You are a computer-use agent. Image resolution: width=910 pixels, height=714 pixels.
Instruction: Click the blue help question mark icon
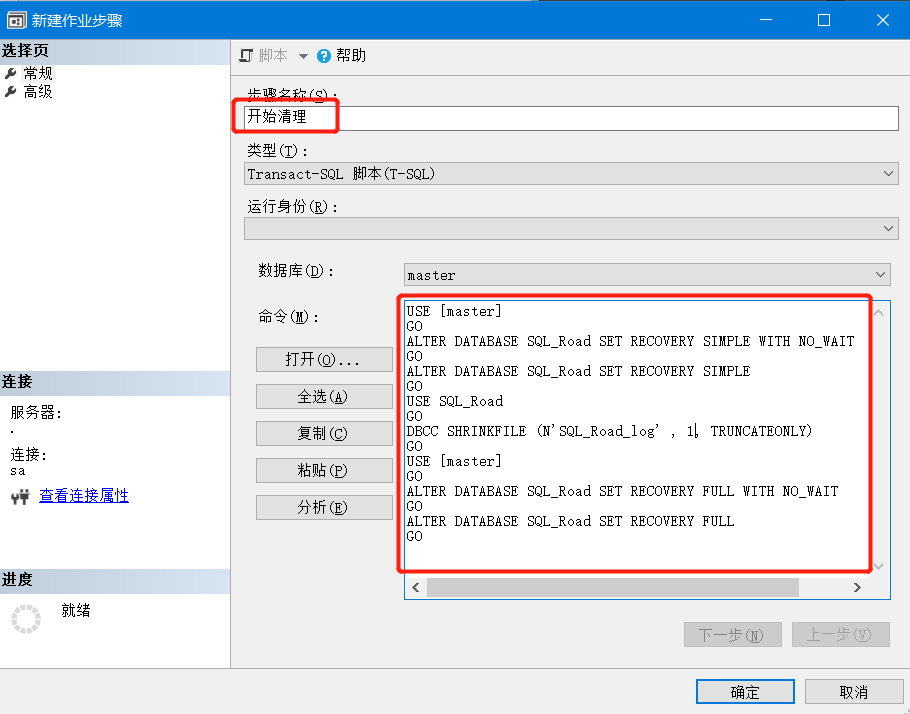[324, 56]
